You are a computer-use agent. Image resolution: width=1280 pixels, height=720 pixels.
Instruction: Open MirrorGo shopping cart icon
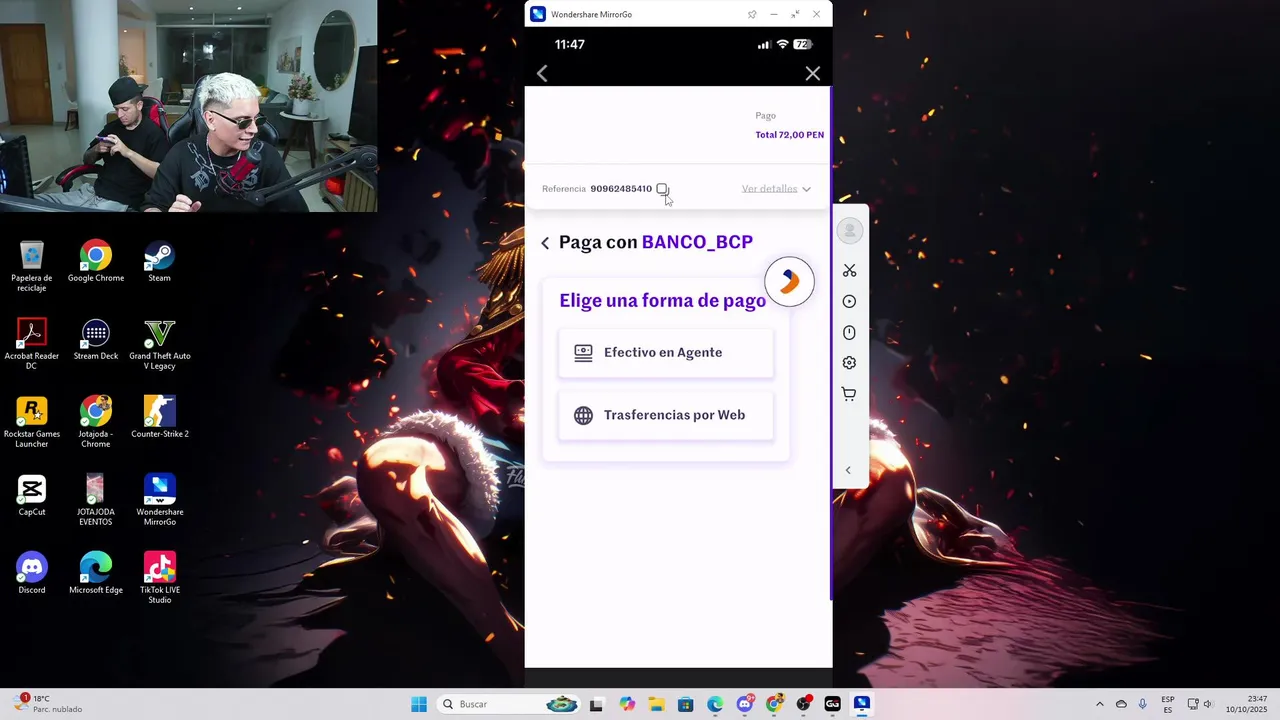[x=849, y=394]
